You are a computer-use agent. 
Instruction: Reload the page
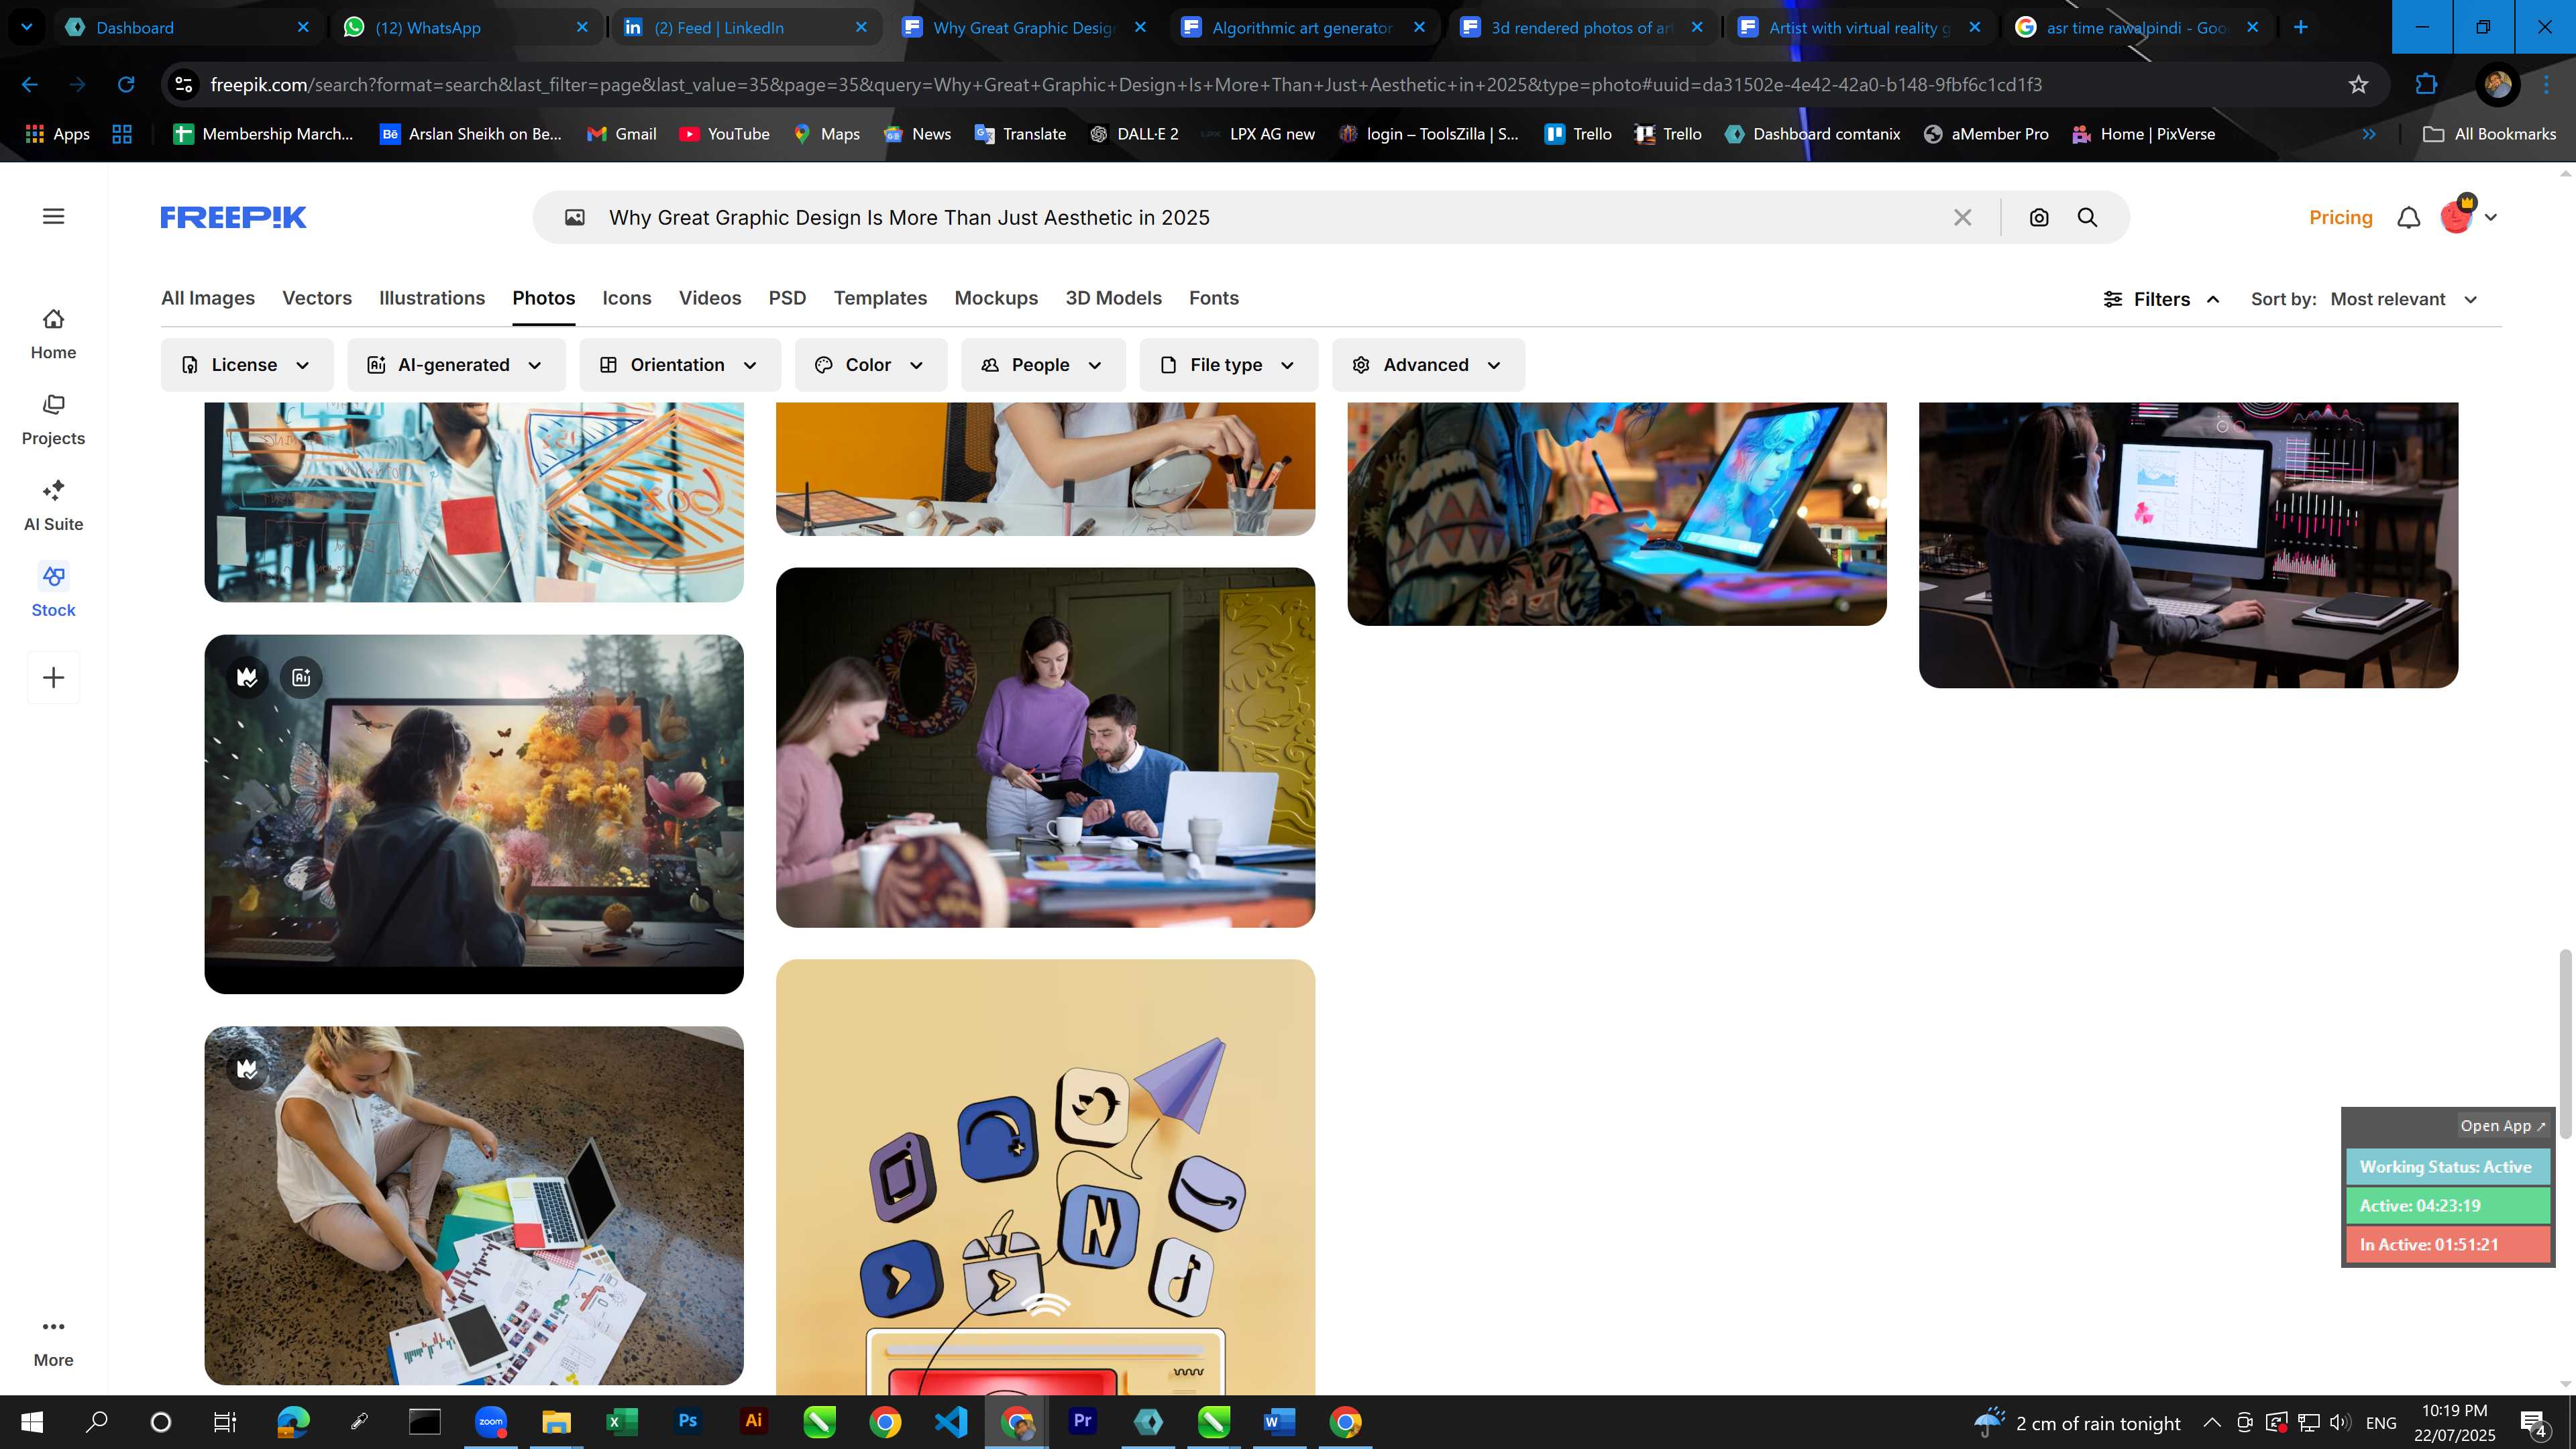point(126,85)
